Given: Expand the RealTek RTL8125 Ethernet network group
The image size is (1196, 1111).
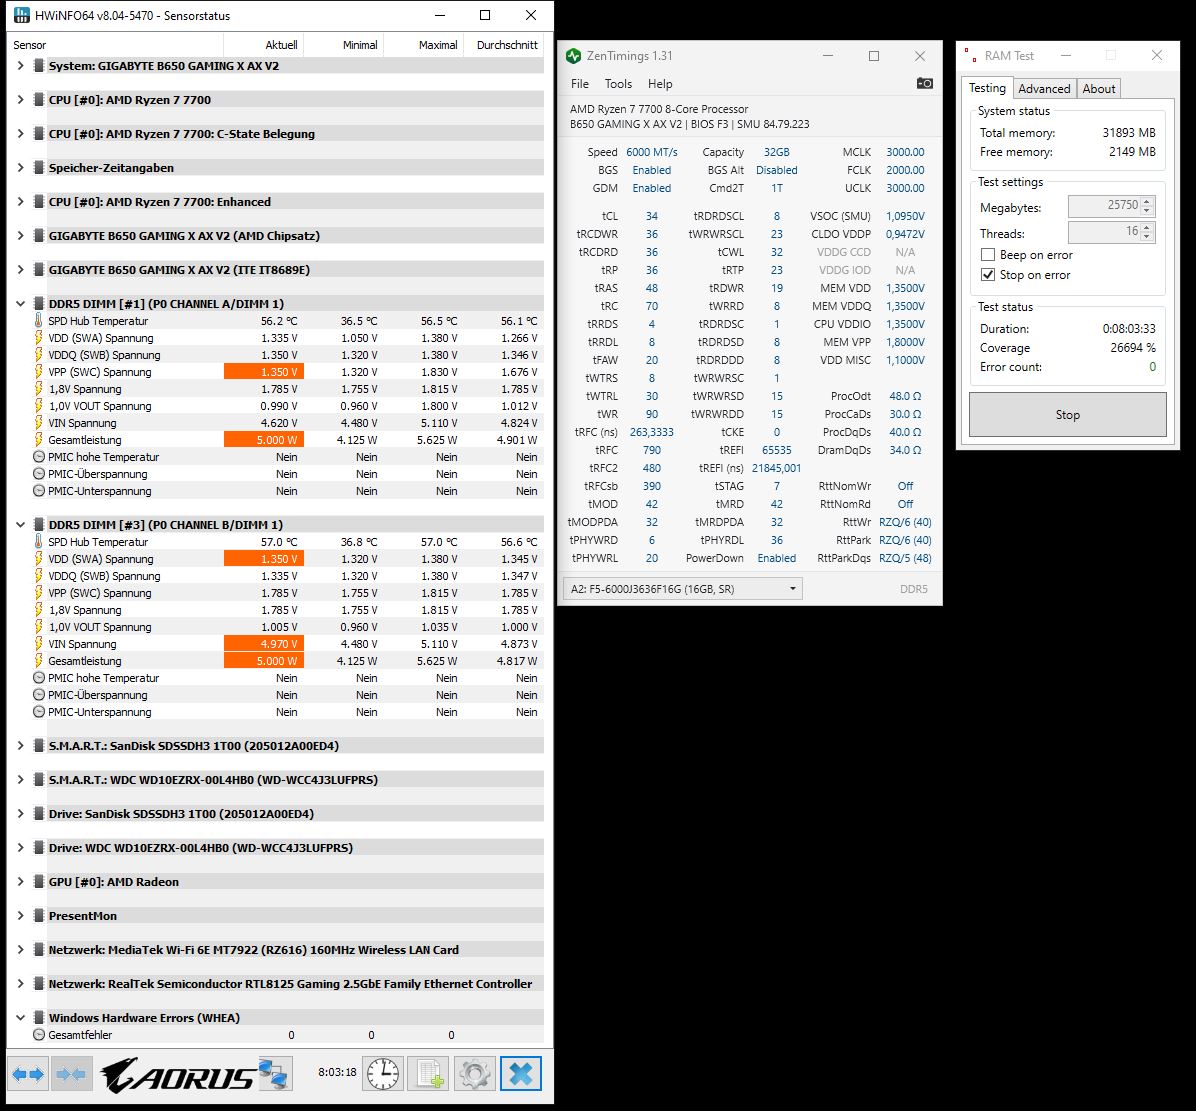Looking at the screenshot, I should click(x=21, y=984).
